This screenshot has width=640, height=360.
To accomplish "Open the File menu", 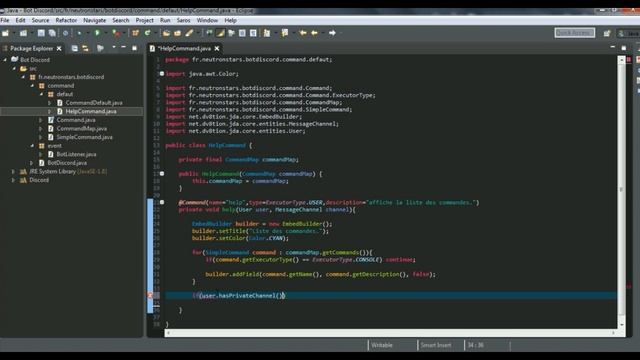I will pos(5,20).
